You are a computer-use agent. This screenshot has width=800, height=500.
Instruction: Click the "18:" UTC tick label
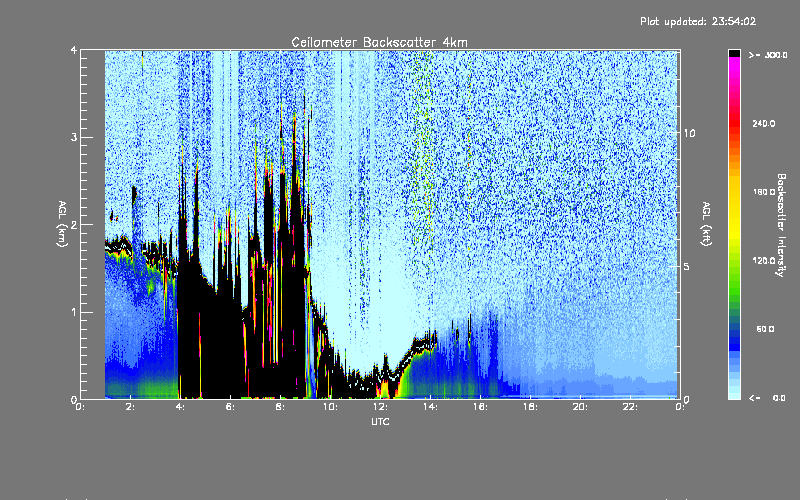[530, 407]
